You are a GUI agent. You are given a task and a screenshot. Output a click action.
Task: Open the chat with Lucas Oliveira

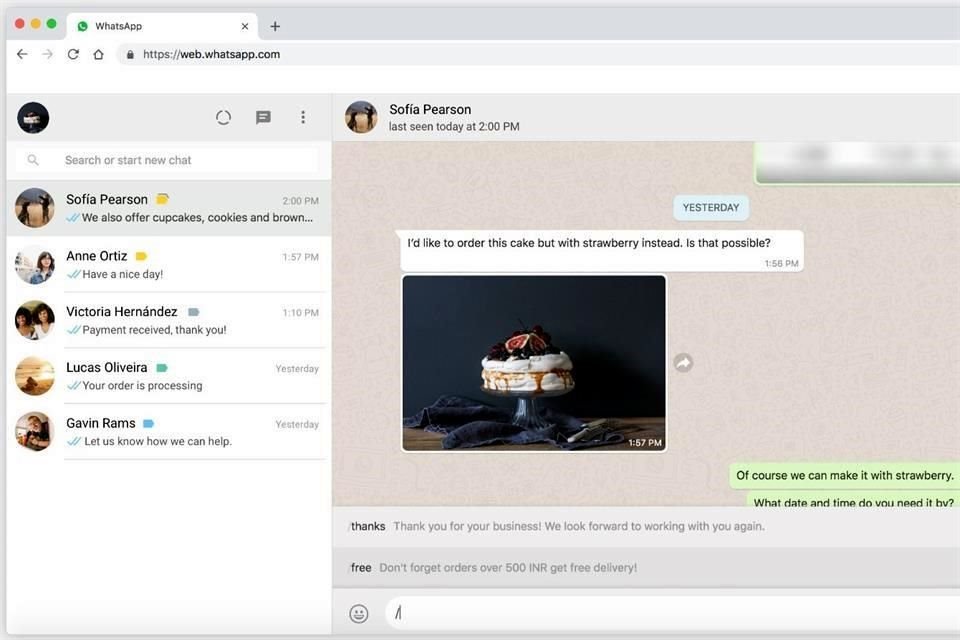(x=165, y=375)
